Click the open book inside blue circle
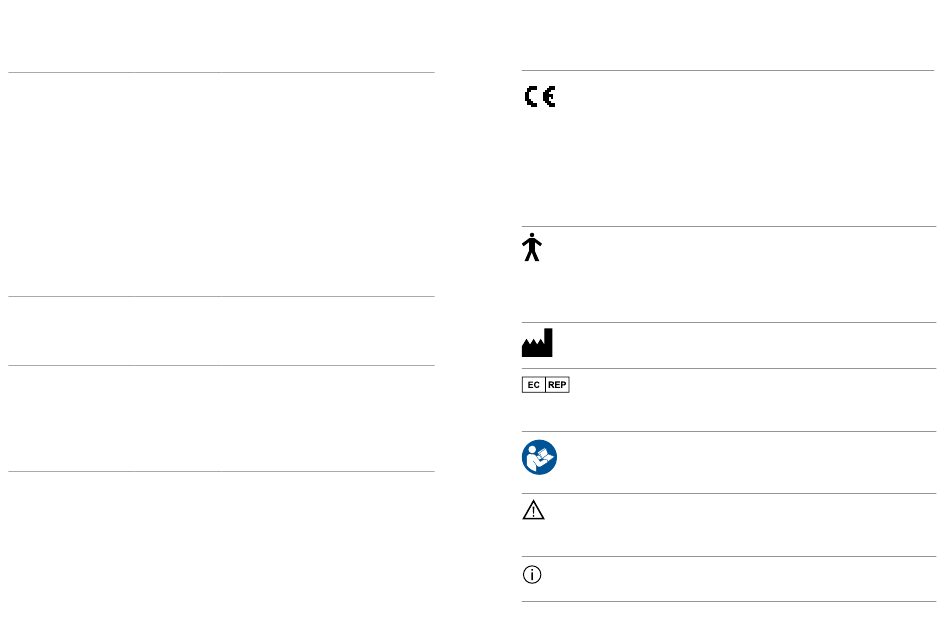 [x=545, y=454]
